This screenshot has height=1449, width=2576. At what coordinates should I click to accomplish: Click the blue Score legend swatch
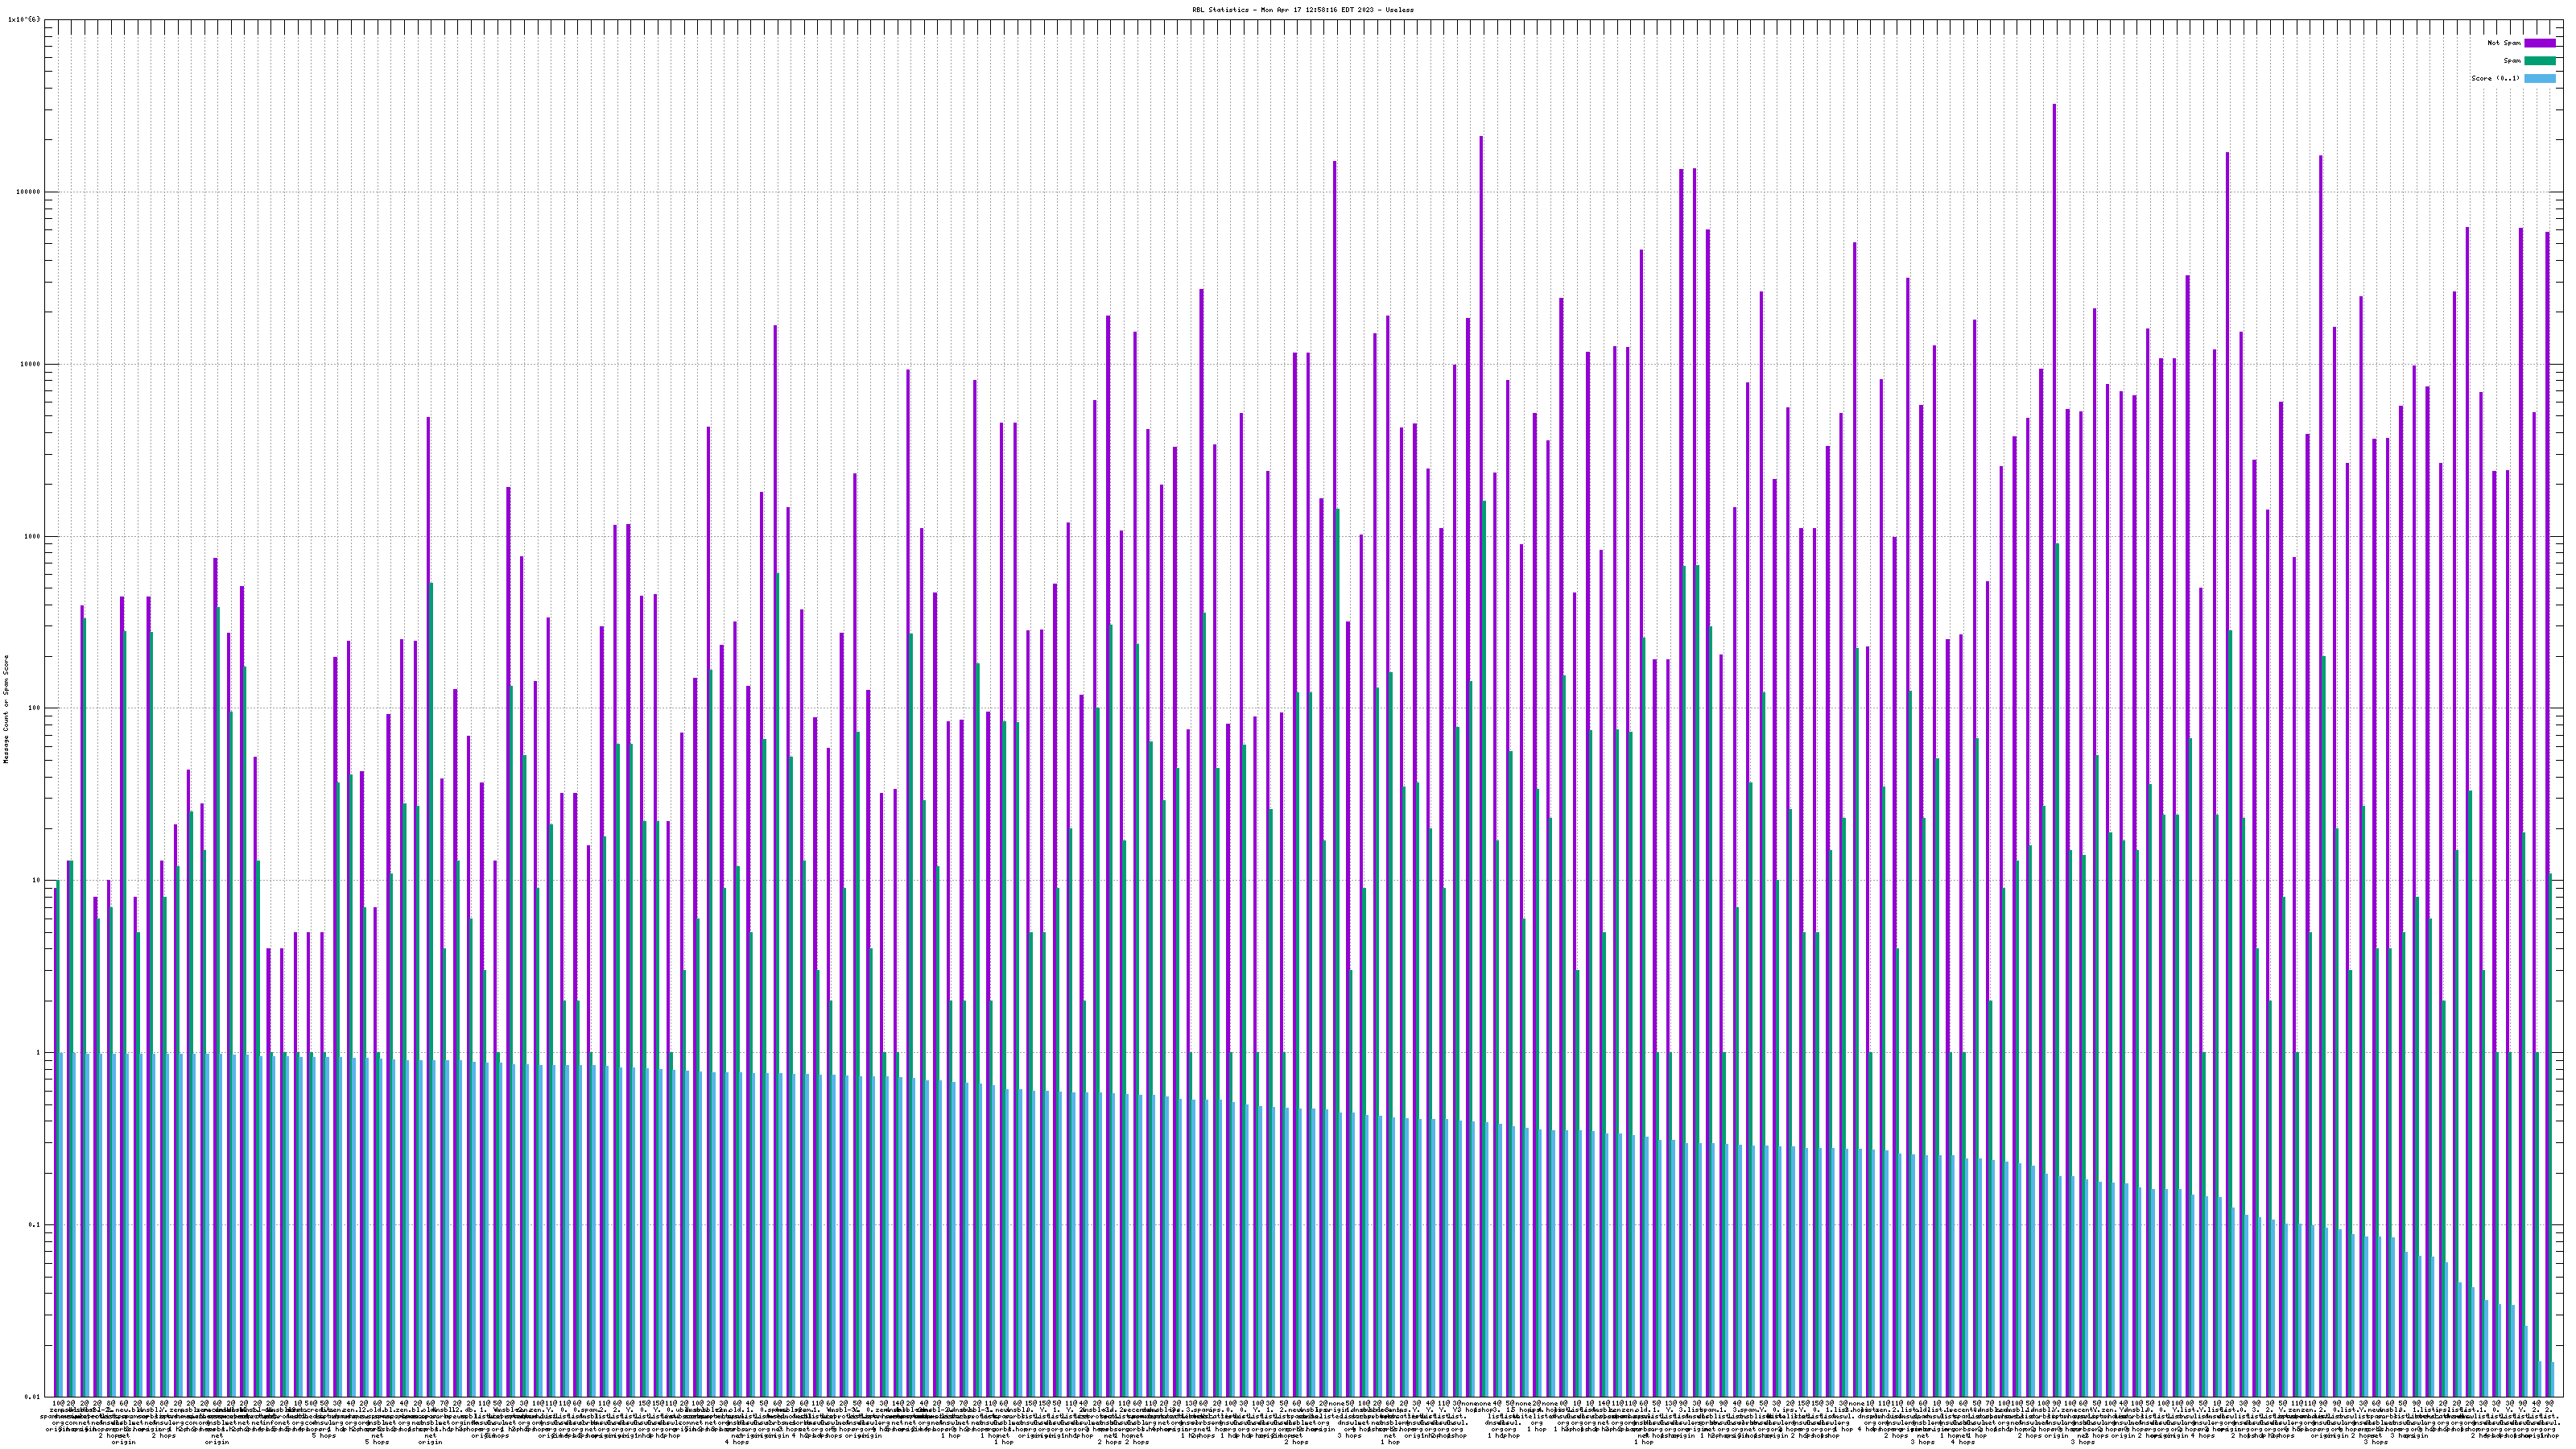pyautogui.click(x=2540, y=78)
